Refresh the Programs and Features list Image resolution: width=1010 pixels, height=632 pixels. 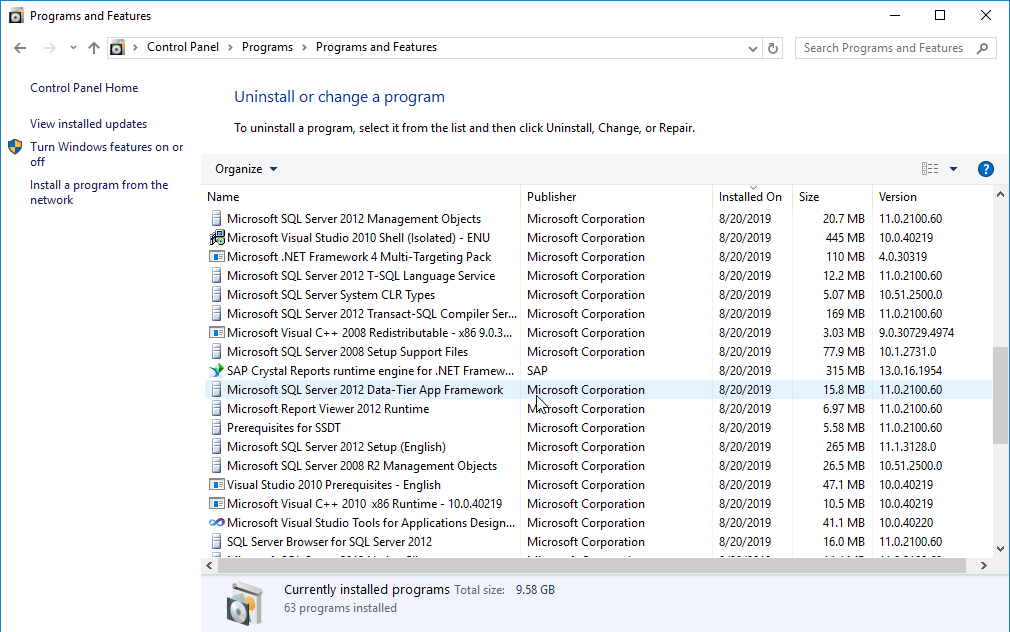tap(773, 48)
